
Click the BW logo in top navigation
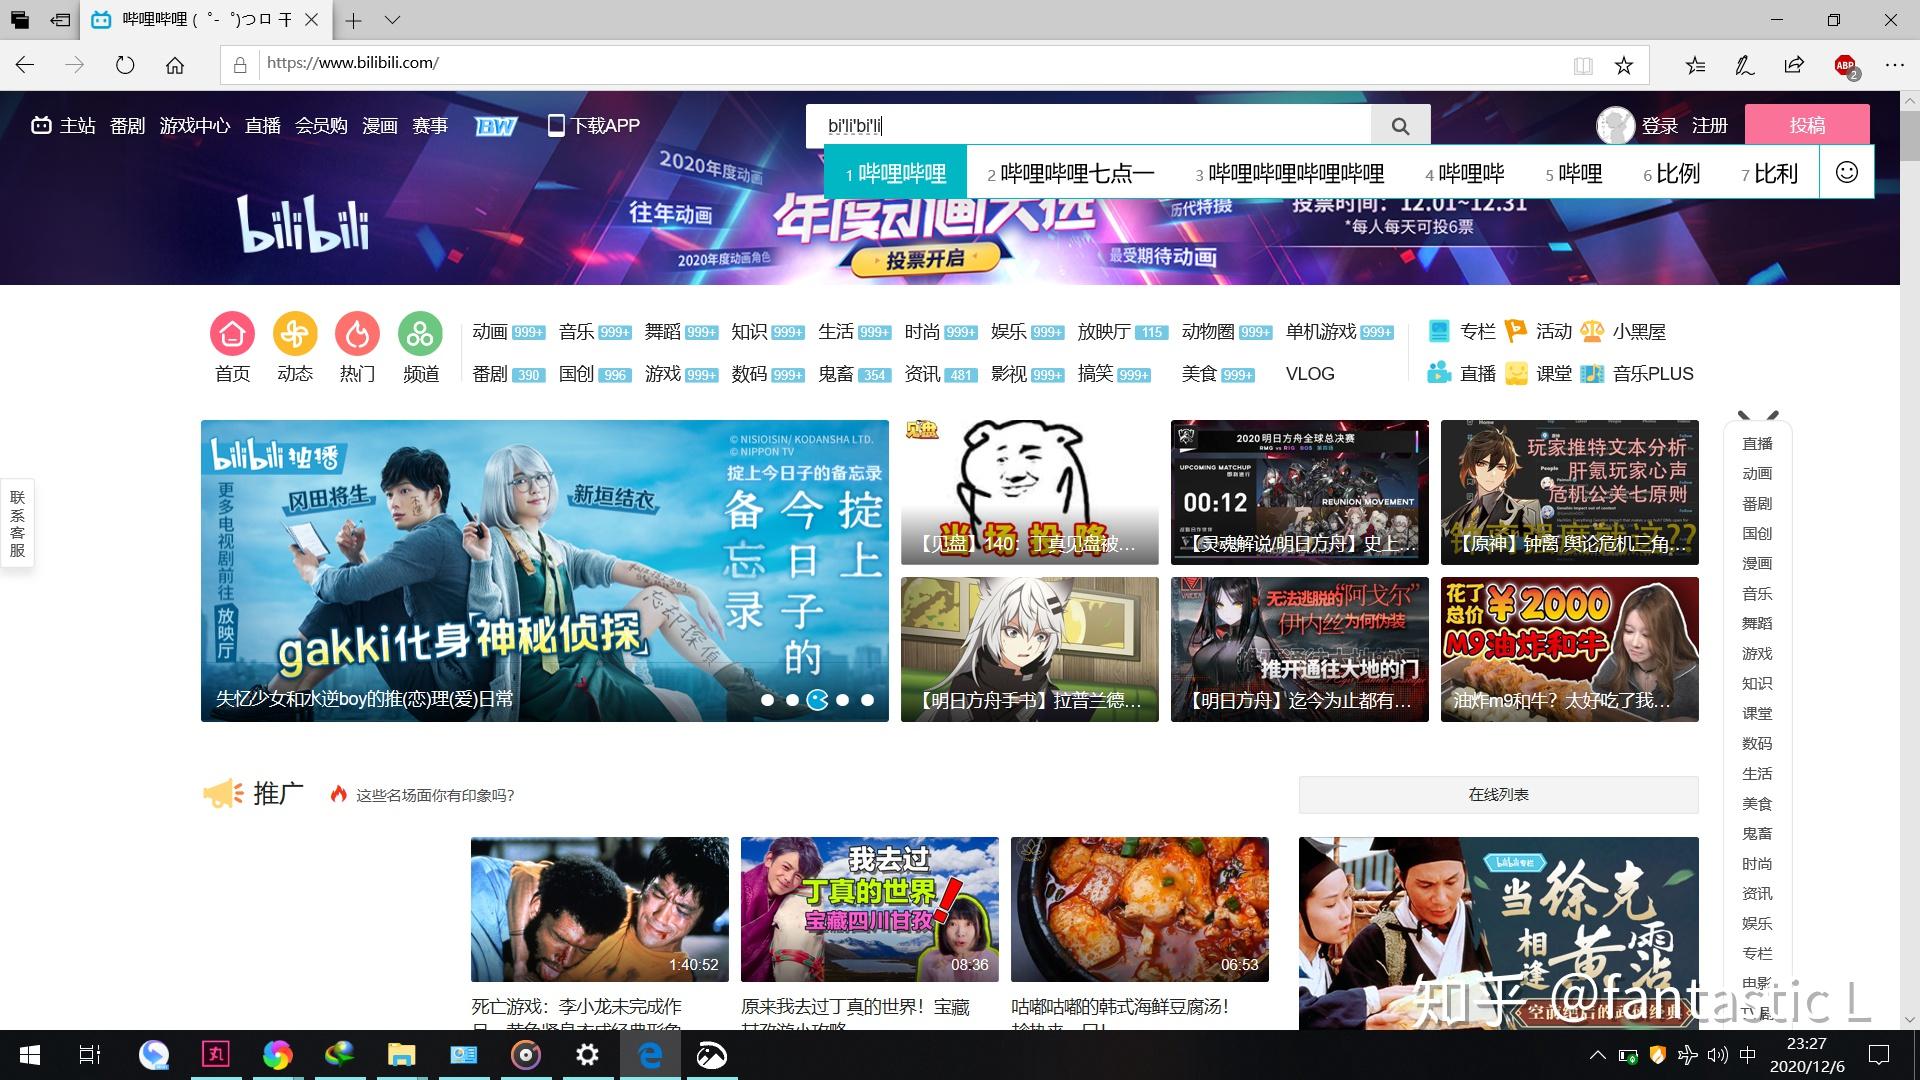click(496, 126)
